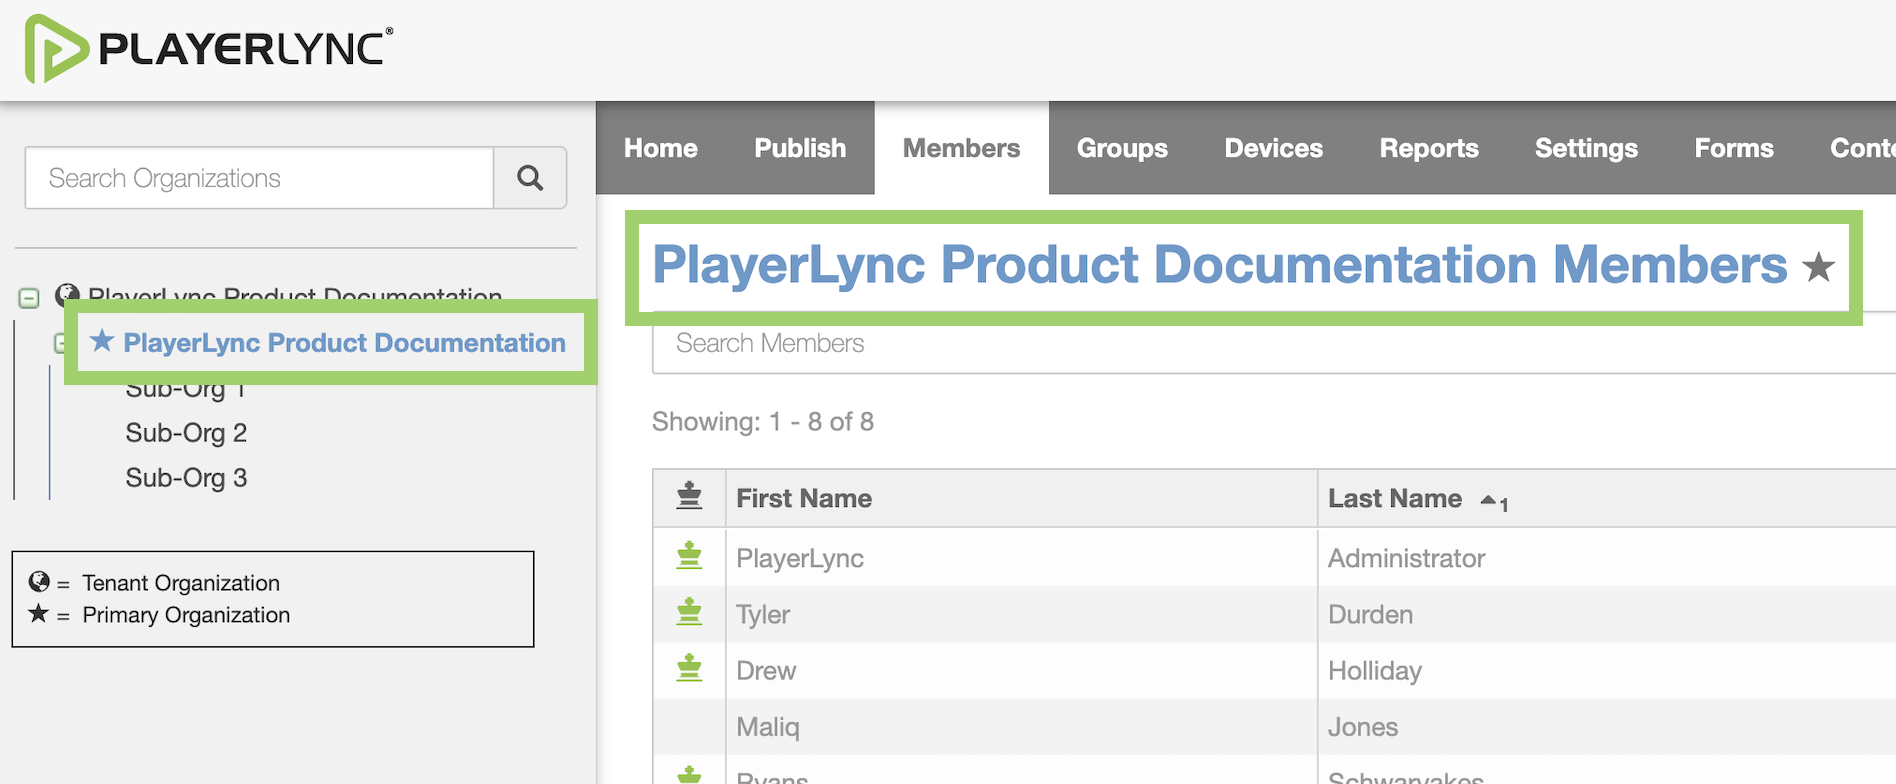The image size is (1896, 784).
Task: Collapse the top-level tenant organization tree
Action: [29, 298]
